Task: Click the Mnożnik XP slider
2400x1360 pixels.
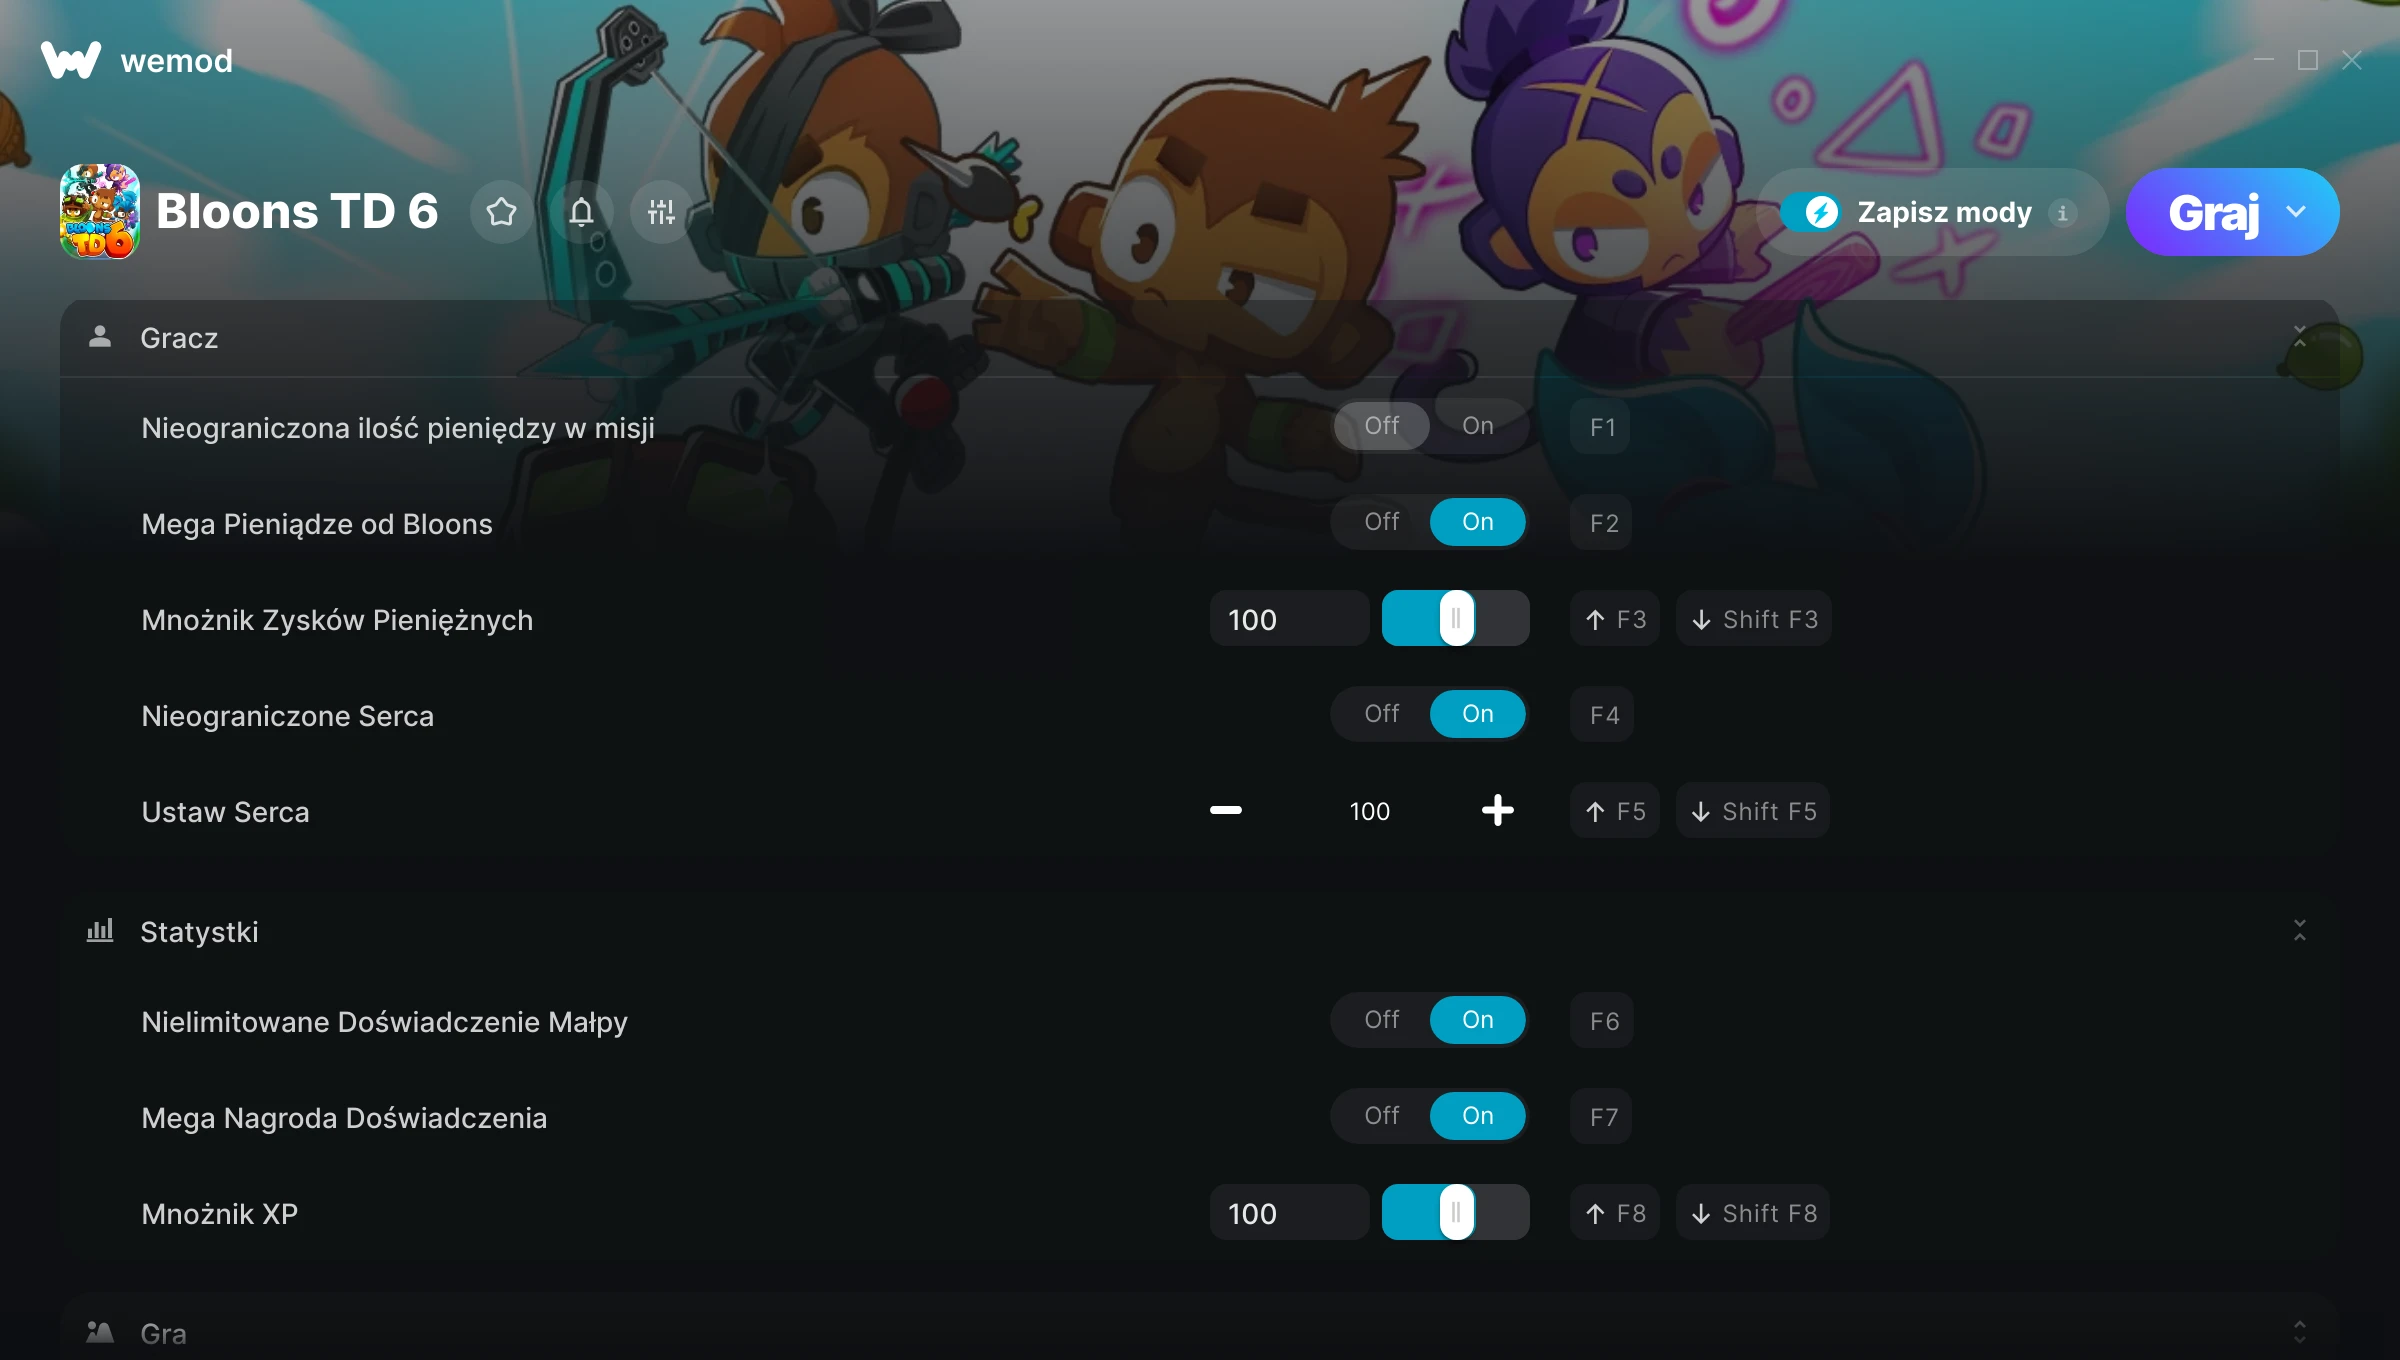Action: pos(1455,1212)
